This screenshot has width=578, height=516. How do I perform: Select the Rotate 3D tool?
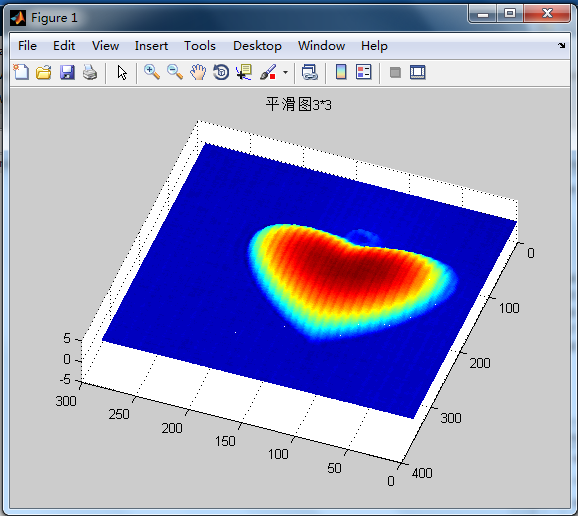(x=221, y=72)
